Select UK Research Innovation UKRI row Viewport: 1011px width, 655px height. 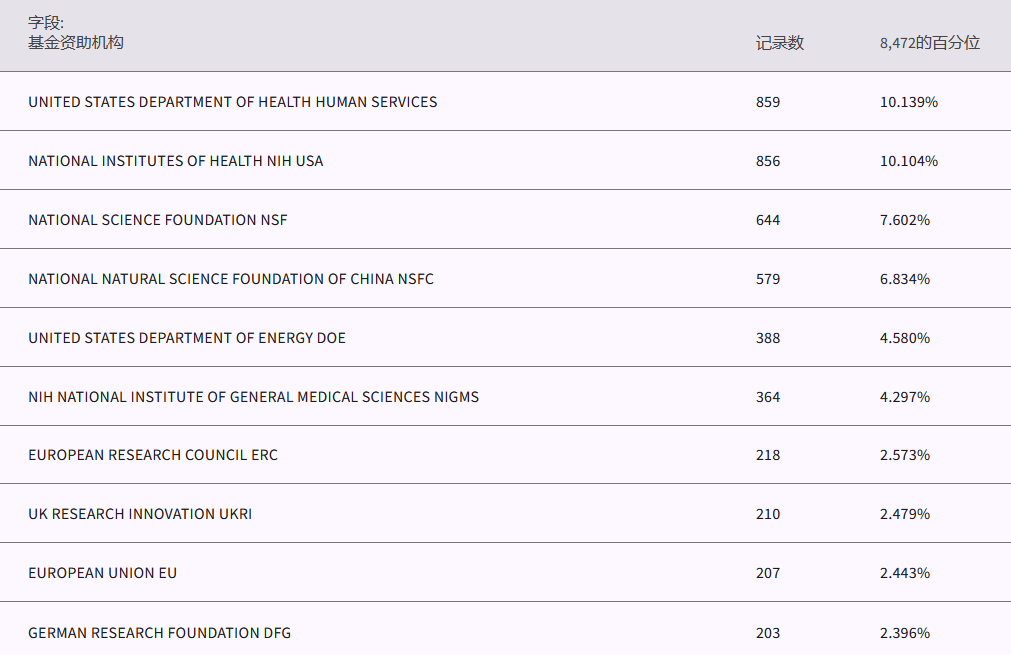pyautogui.click(x=140, y=514)
